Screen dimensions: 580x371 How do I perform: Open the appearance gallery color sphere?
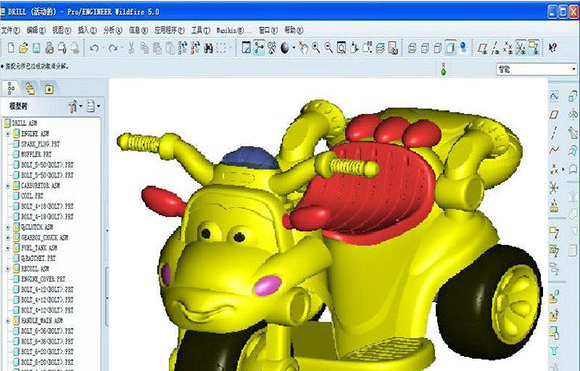click(285, 48)
